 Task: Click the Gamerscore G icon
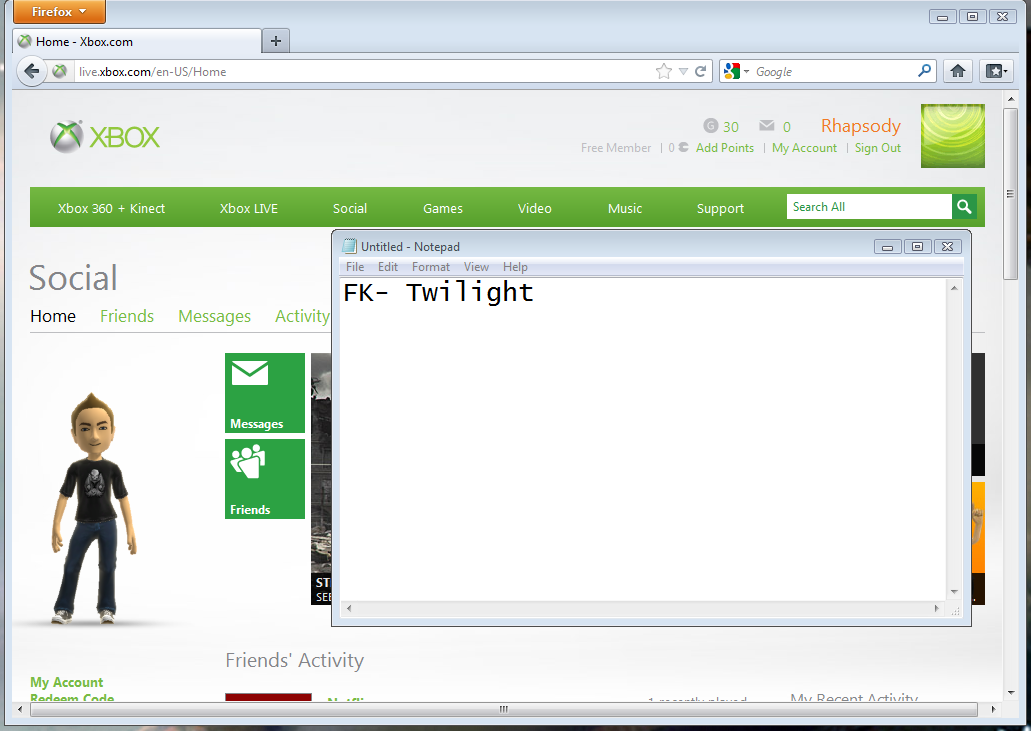pyautogui.click(x=710, y=126)
